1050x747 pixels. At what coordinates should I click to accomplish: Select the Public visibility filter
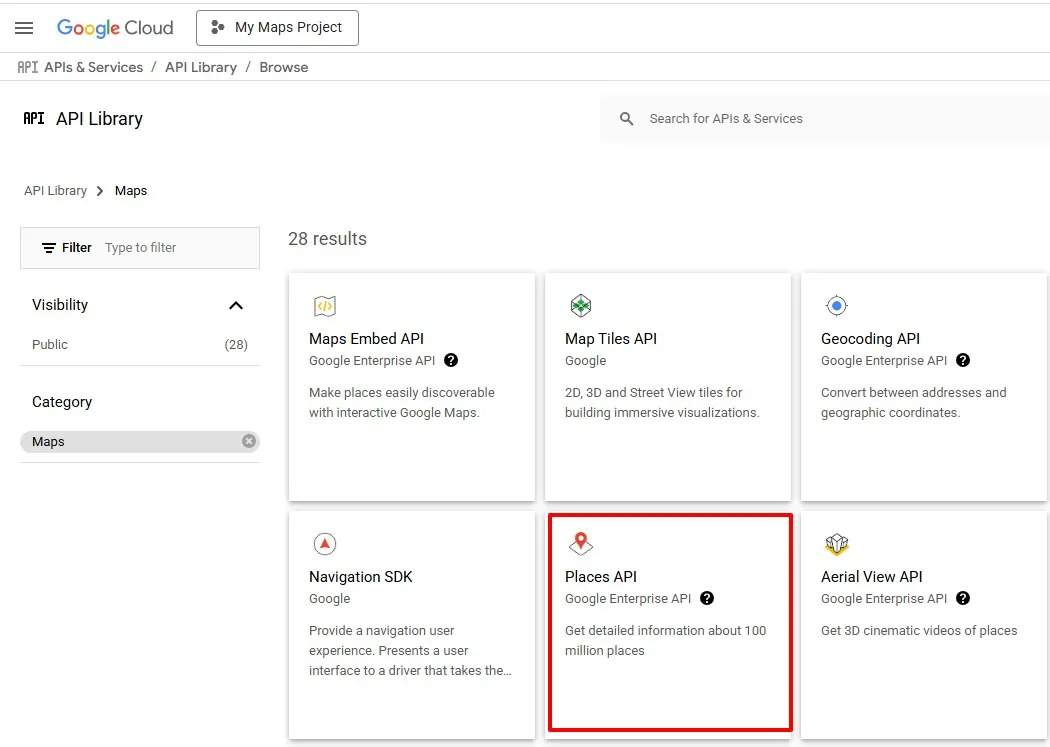[x=50, y=345]
